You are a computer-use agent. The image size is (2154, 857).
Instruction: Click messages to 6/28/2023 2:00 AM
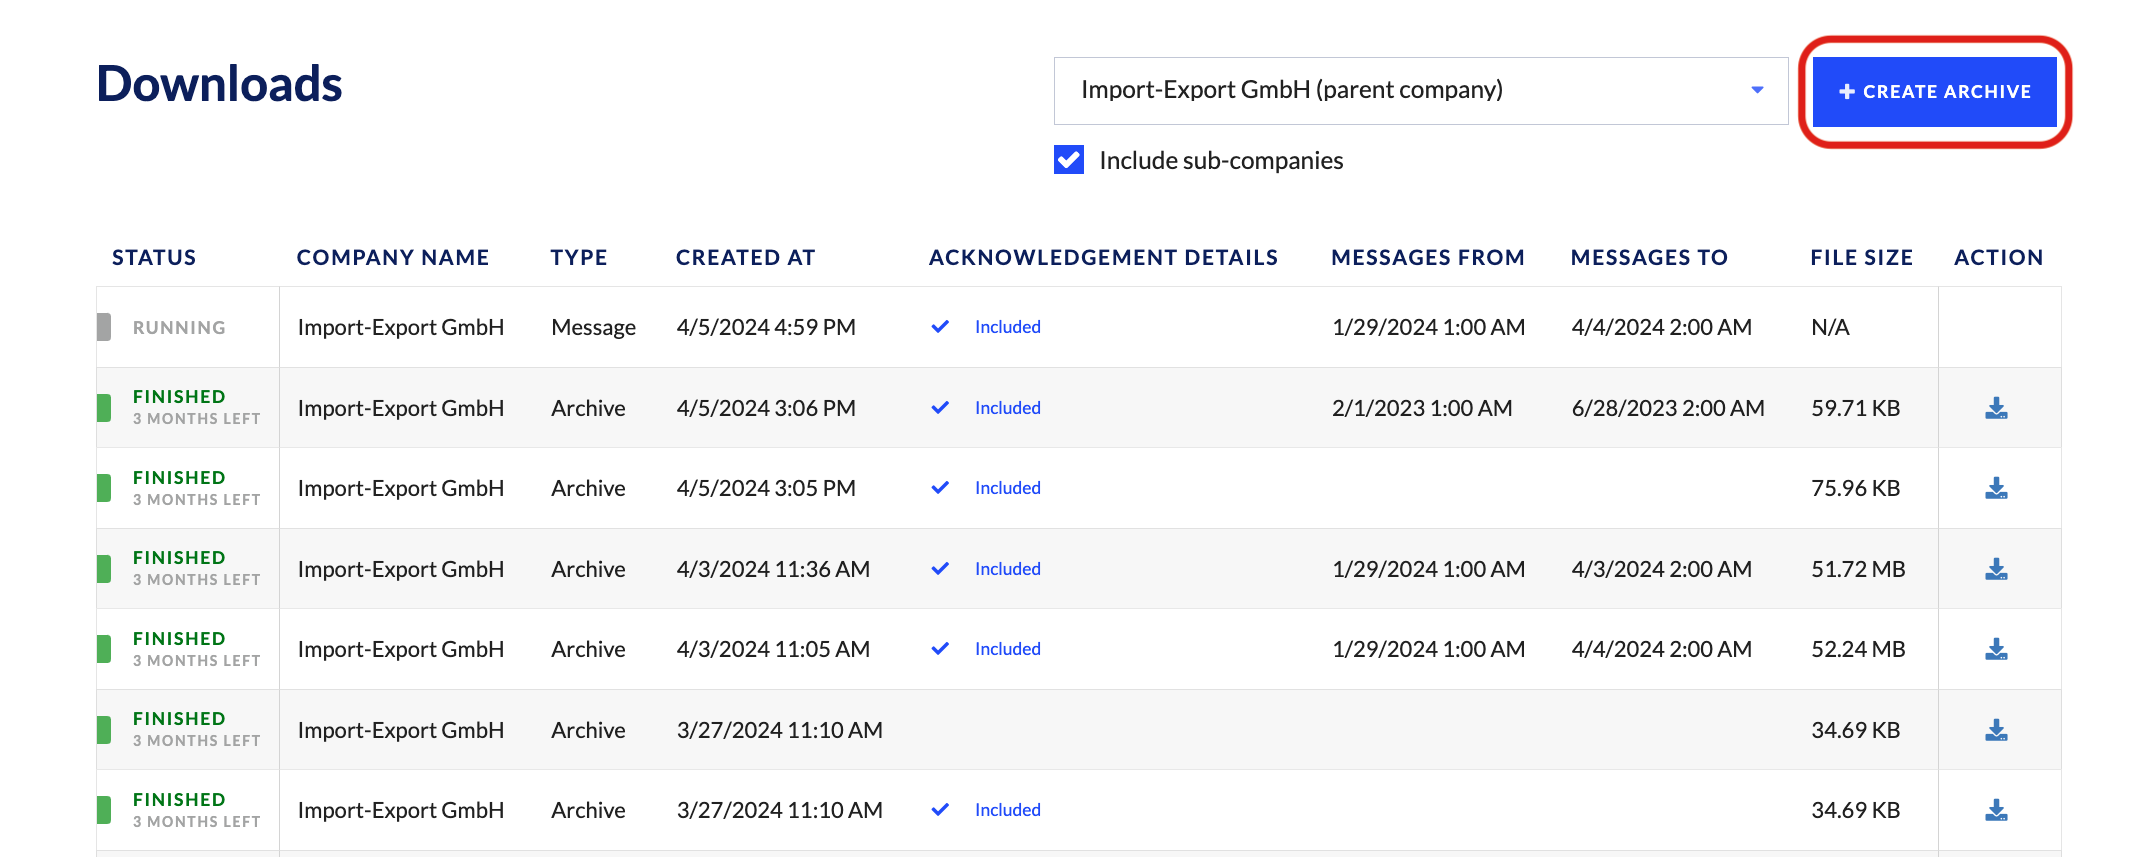(1668, 408)
